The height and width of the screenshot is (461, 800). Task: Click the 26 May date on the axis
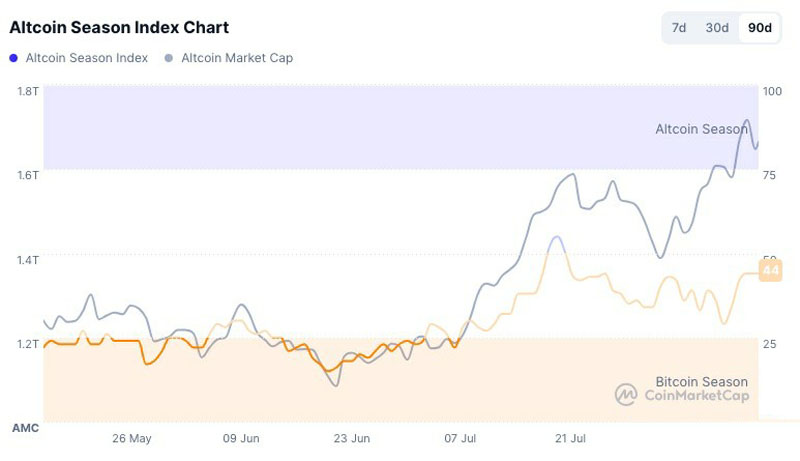132,438
